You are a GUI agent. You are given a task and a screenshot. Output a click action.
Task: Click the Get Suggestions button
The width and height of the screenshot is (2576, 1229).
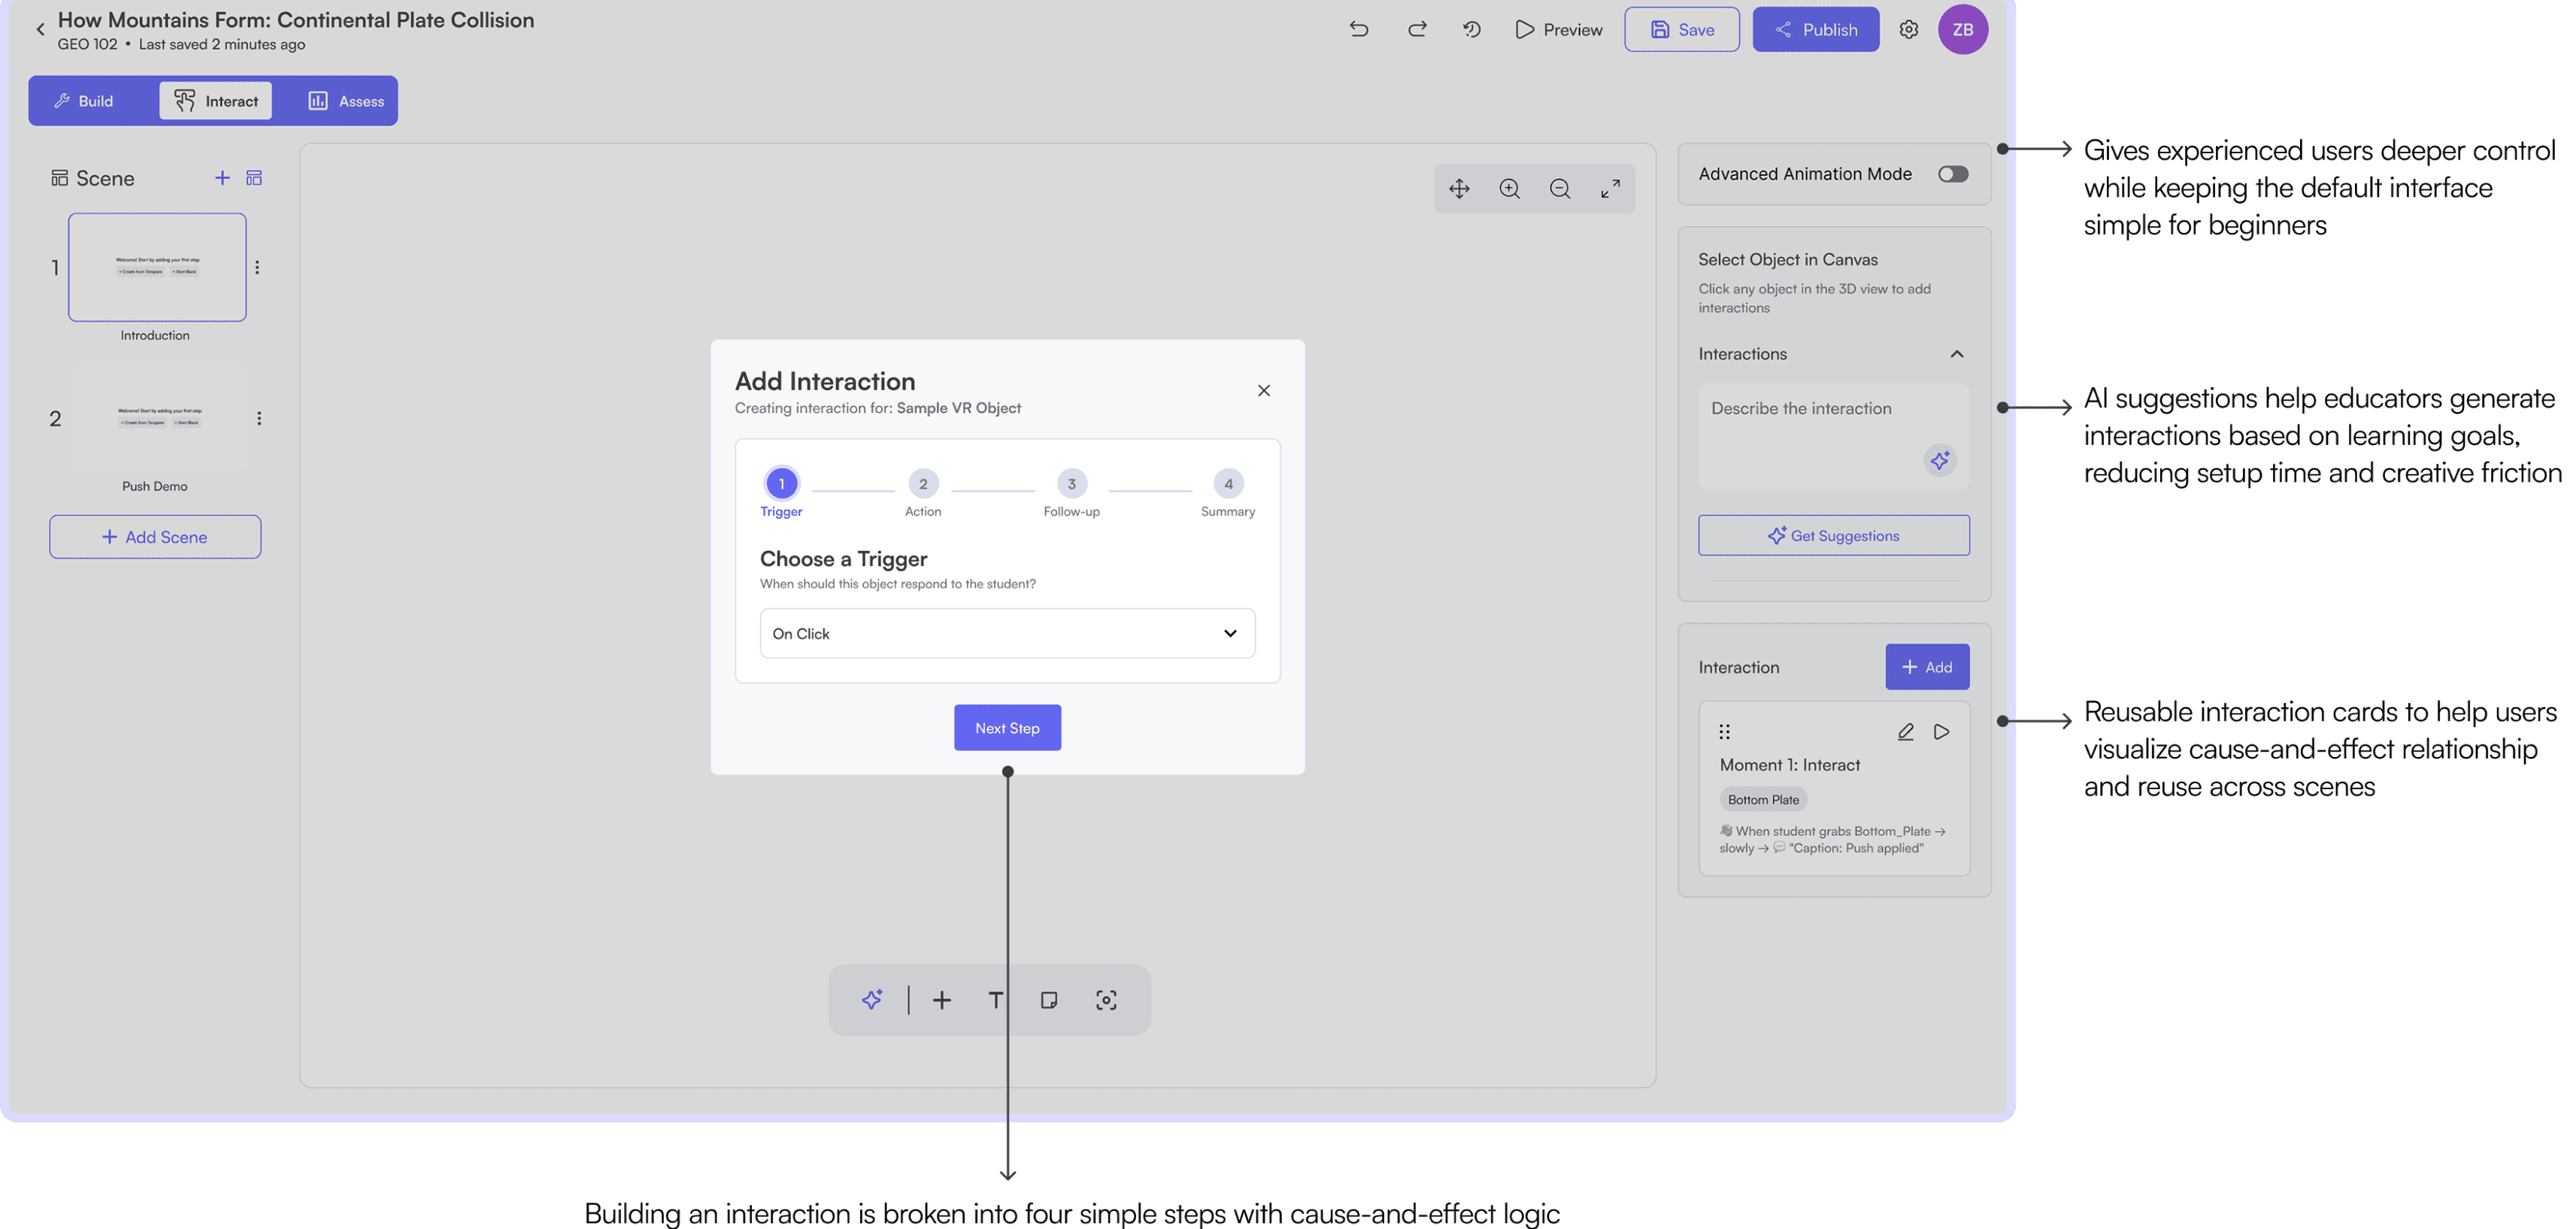click(x=1833, y=535)
